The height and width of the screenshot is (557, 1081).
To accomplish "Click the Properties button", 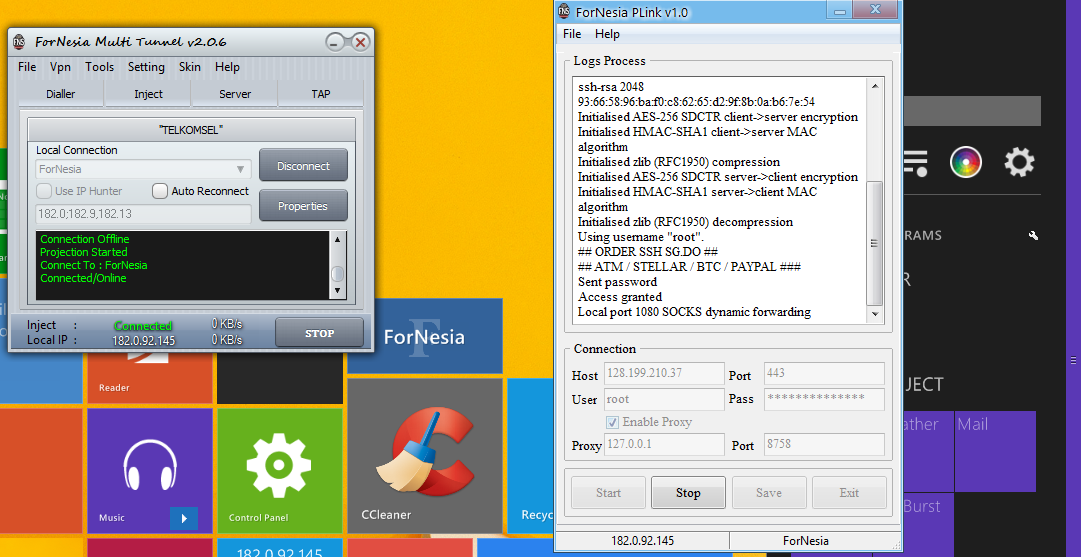I will [x=303, y=205].
